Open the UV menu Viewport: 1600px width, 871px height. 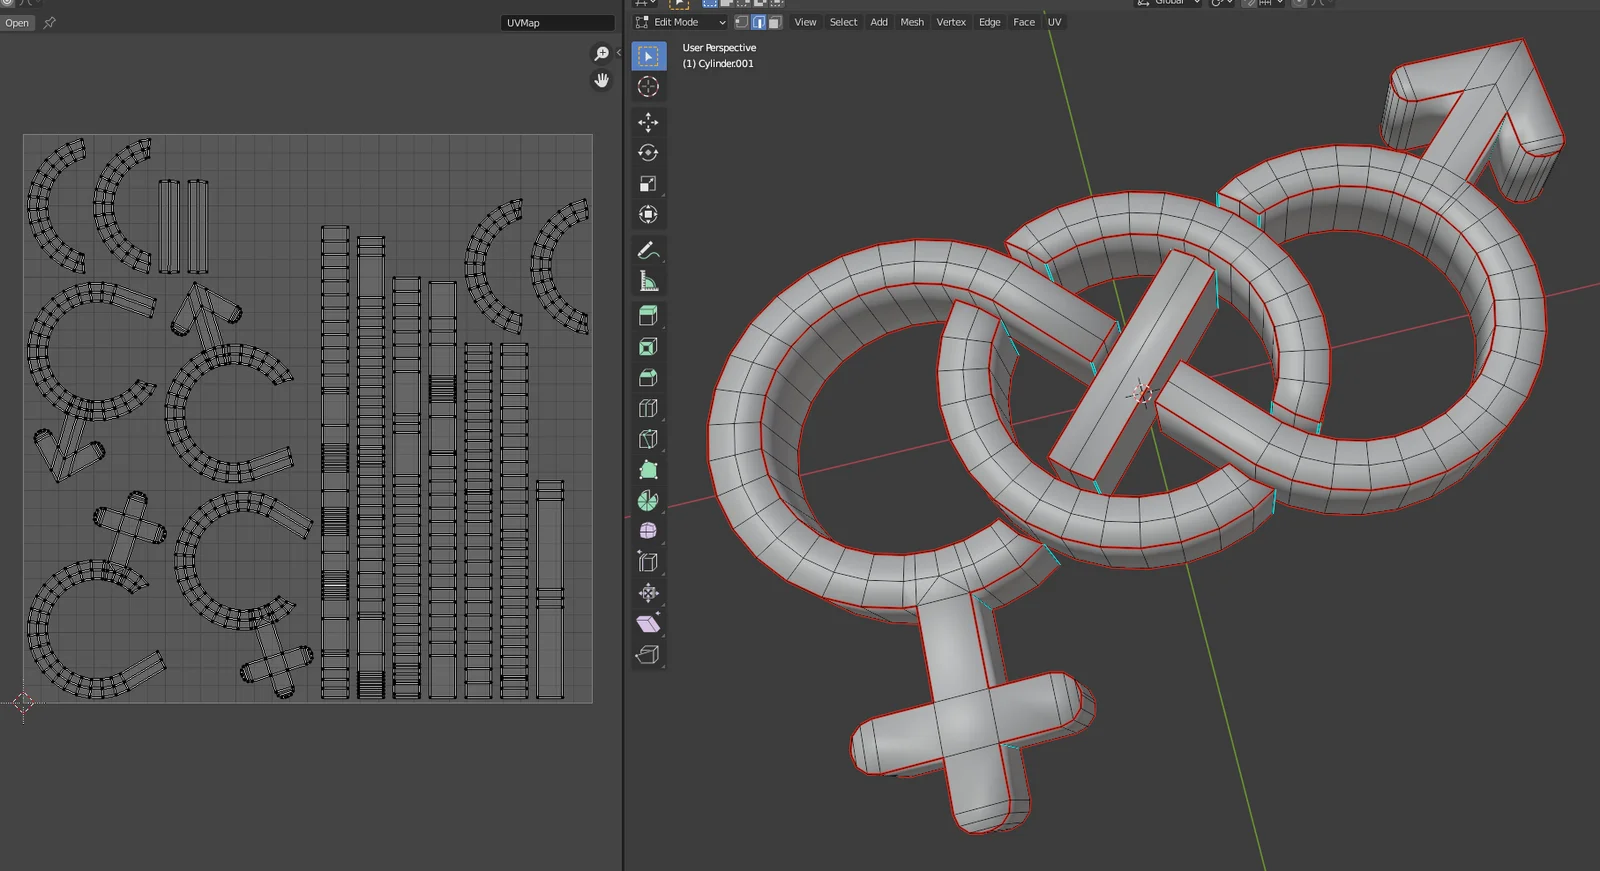[1054, 22]
